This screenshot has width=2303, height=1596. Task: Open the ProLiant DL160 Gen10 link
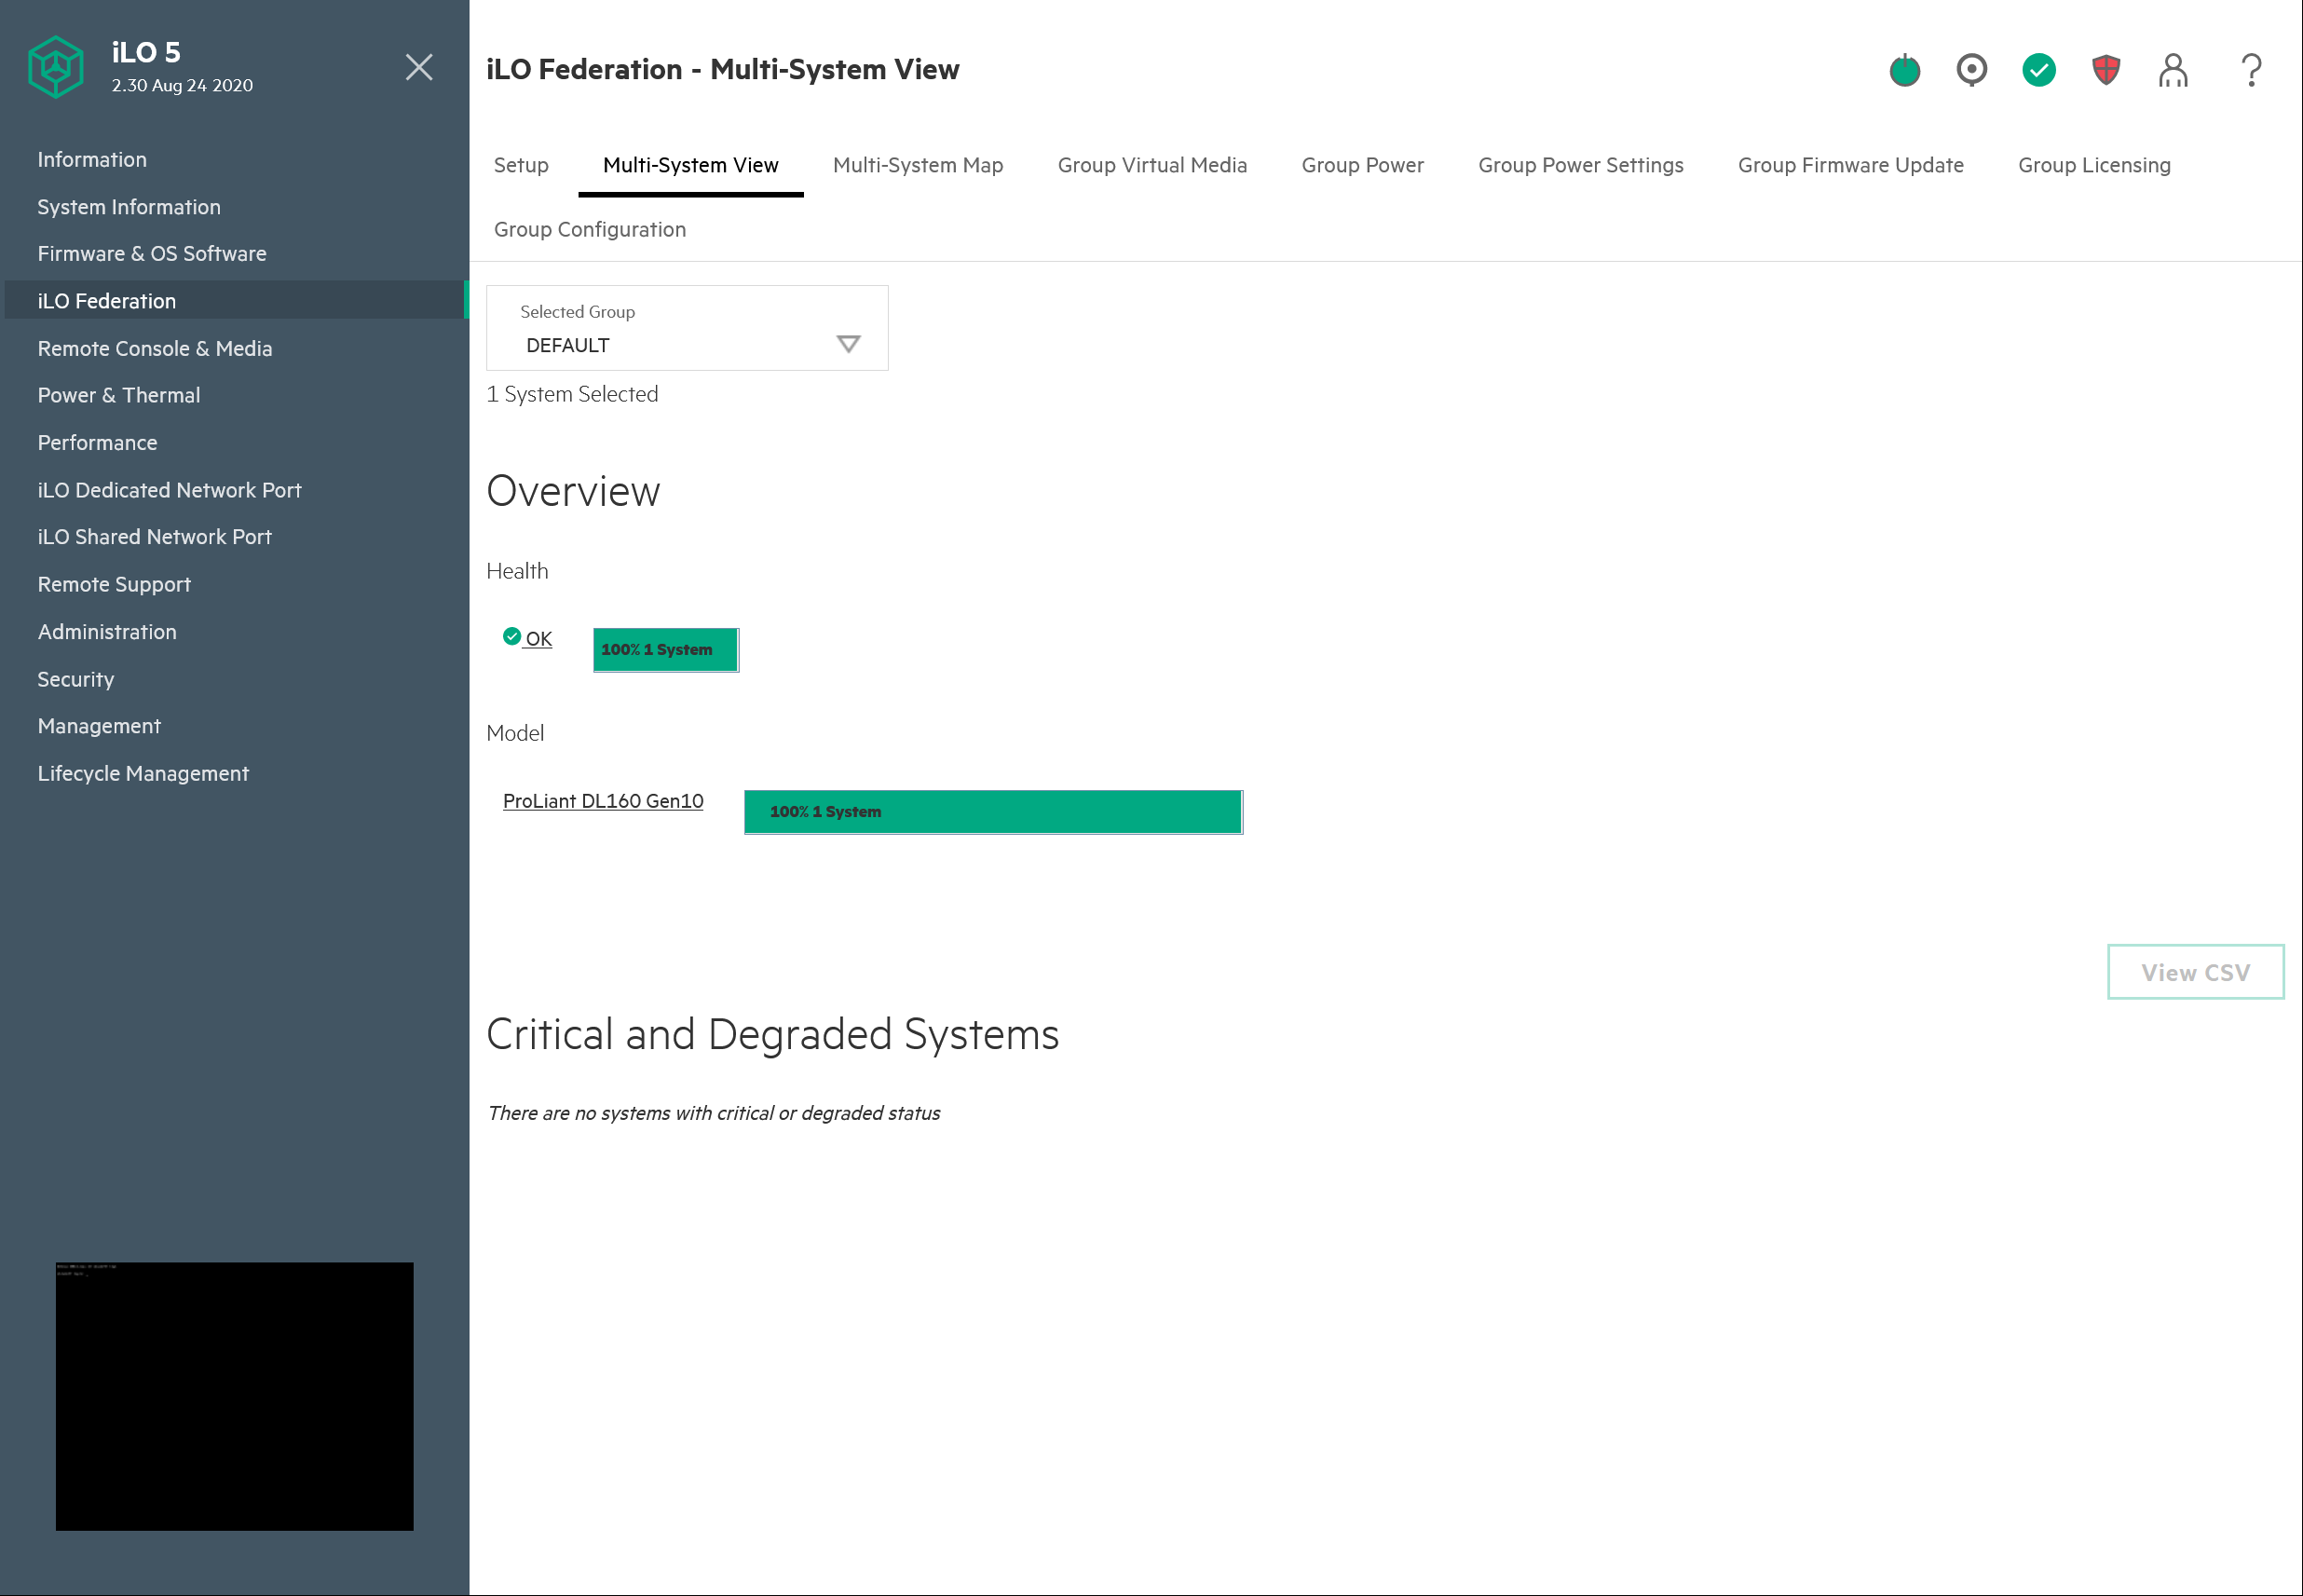click(x=603, y=801)
